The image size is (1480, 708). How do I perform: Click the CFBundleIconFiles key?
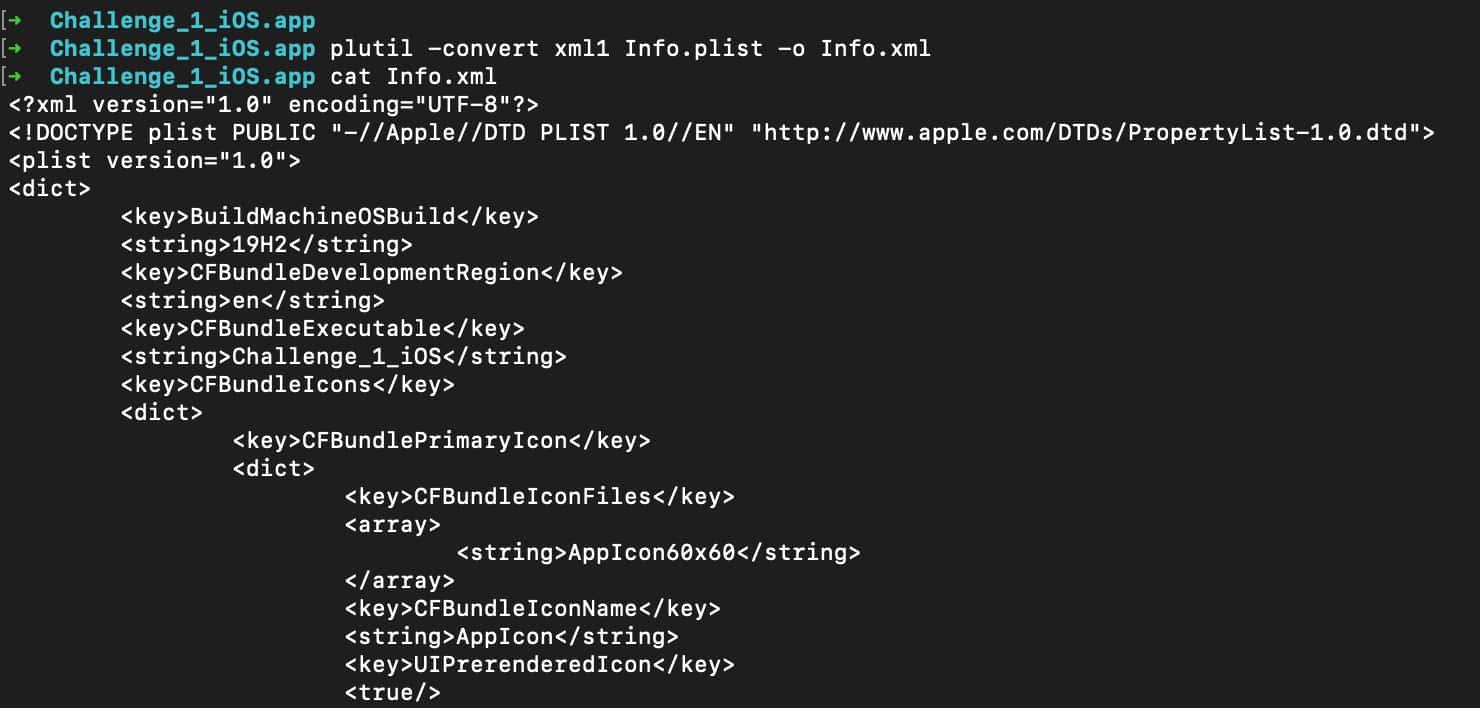coord(540,496)
